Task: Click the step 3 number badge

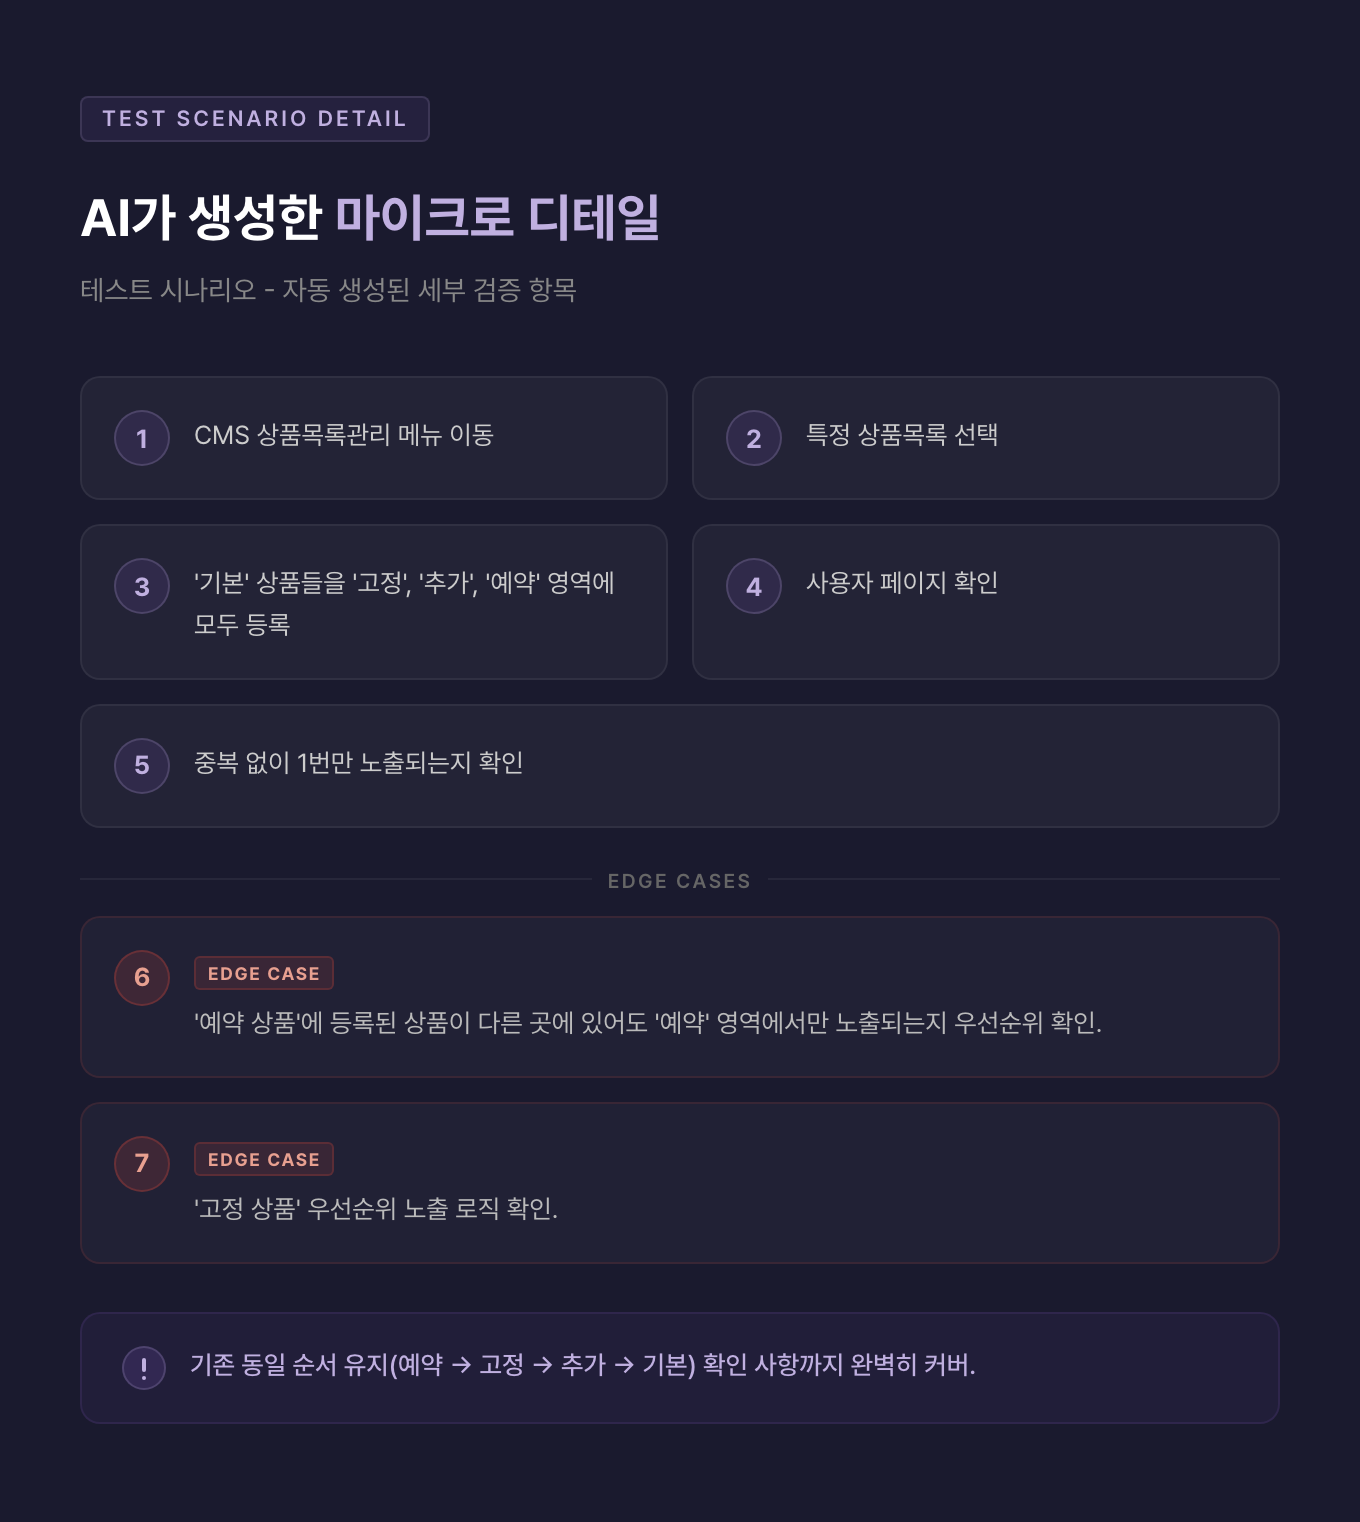Action: click(x=142, y=586)
